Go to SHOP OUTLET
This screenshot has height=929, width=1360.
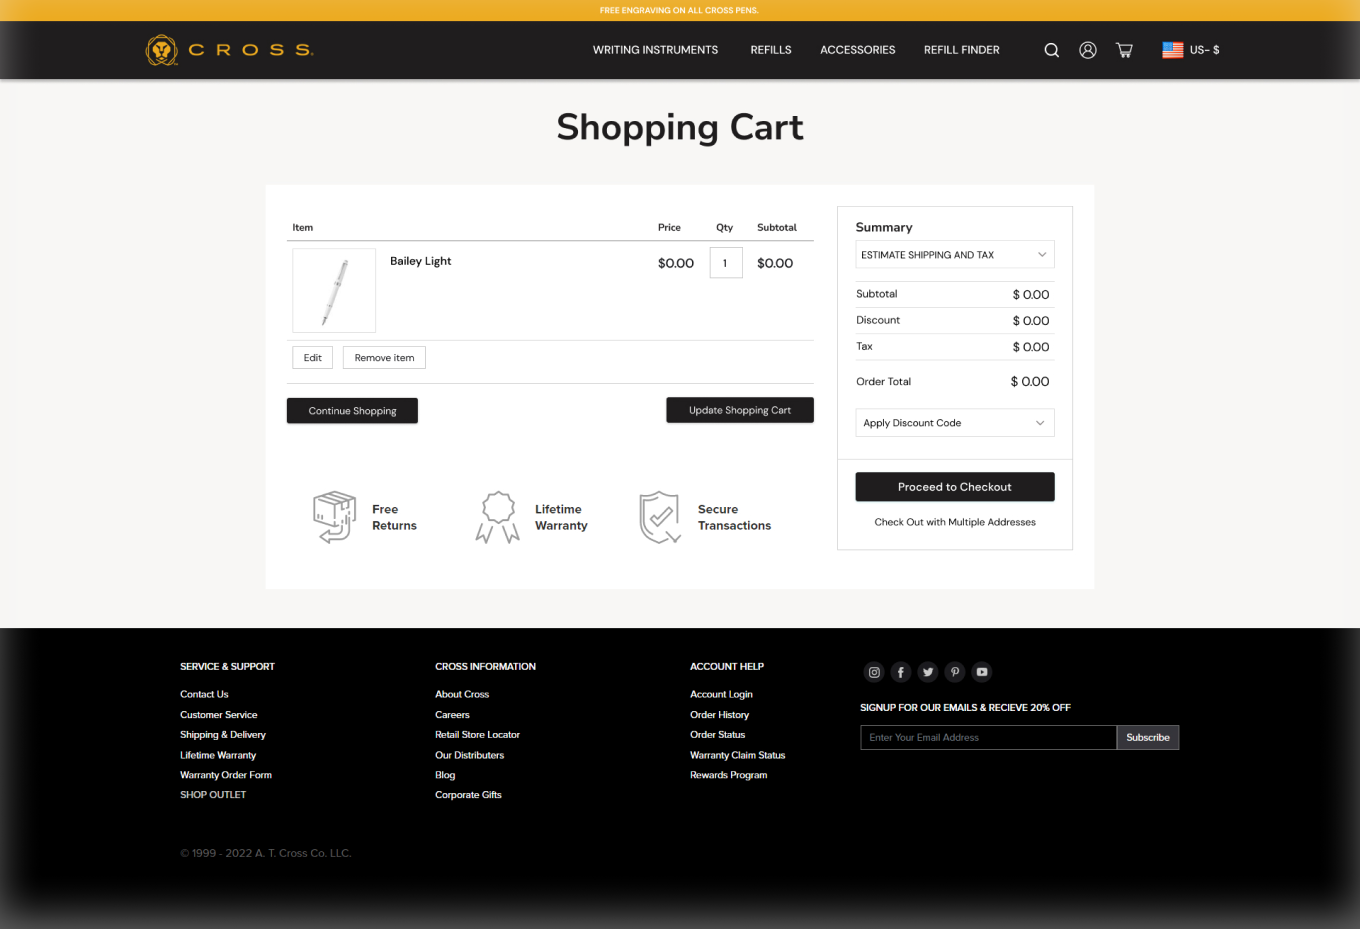(x=213, y=795)
